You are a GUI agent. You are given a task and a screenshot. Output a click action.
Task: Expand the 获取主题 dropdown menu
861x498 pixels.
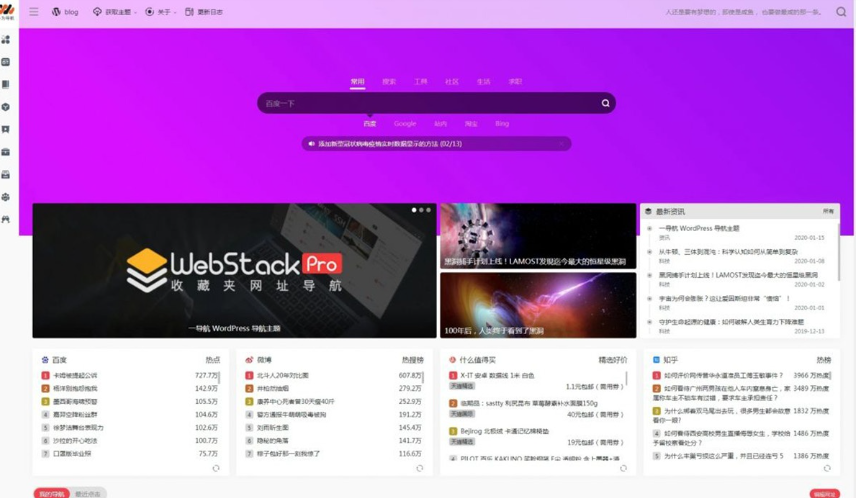tap(114, 12)
